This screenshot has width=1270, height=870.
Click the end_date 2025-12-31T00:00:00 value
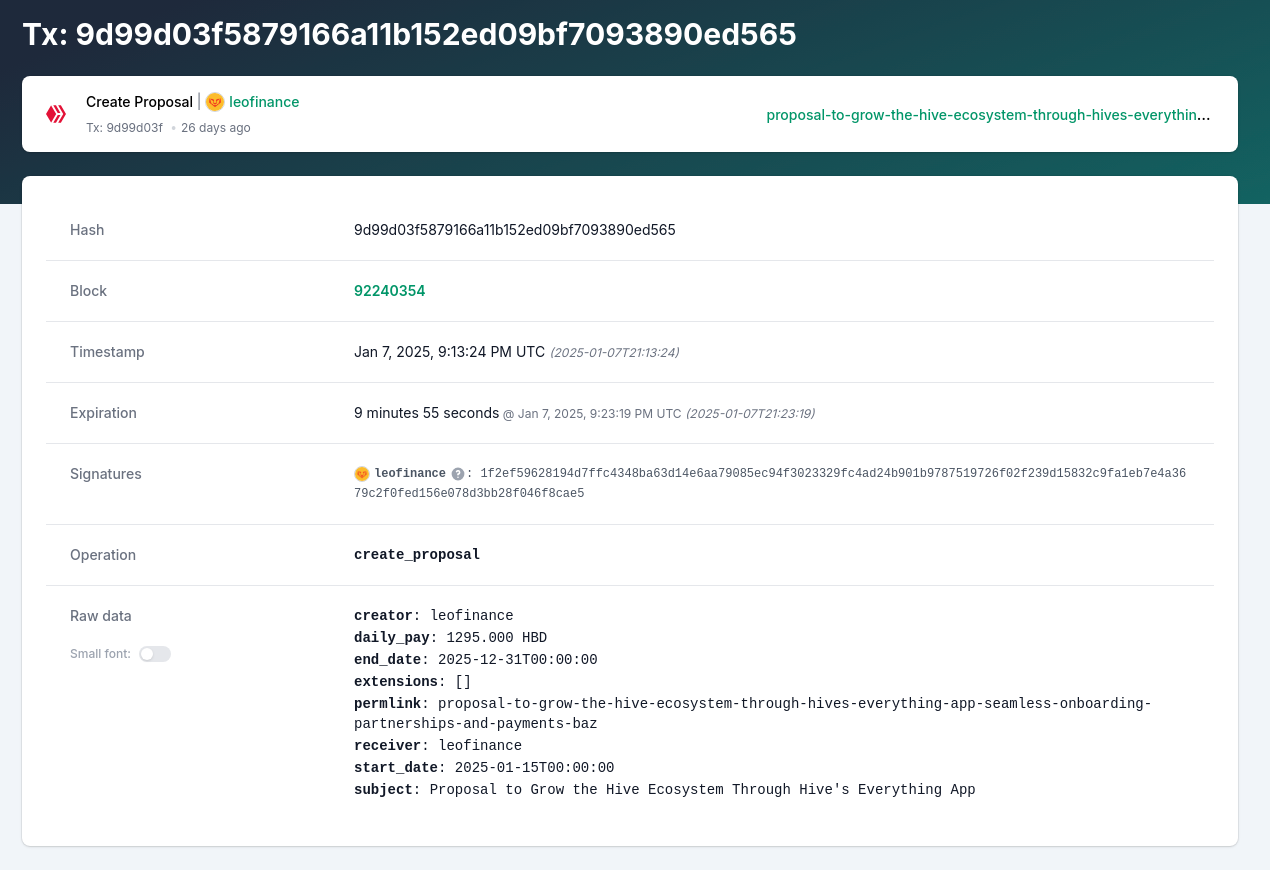tap(518, 660)
